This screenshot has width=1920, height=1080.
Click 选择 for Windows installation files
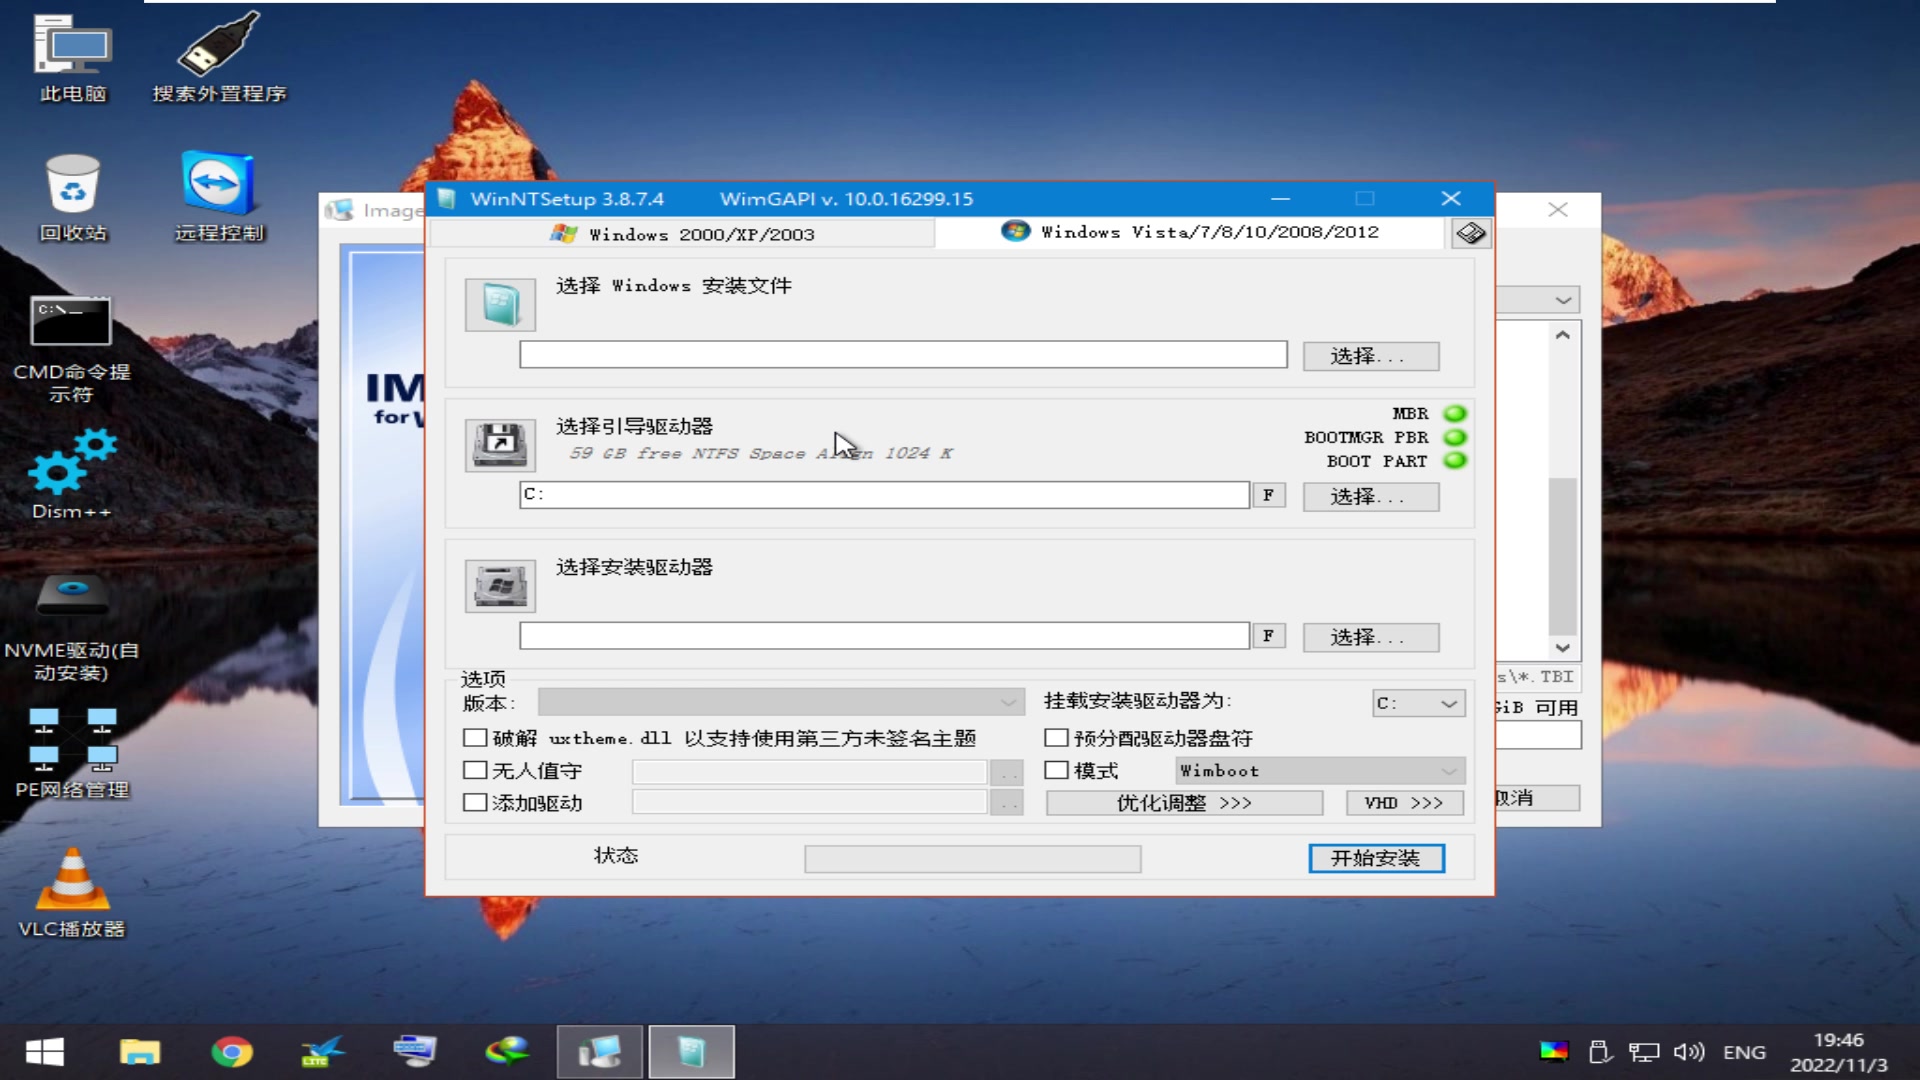[x=1370, y=356]
